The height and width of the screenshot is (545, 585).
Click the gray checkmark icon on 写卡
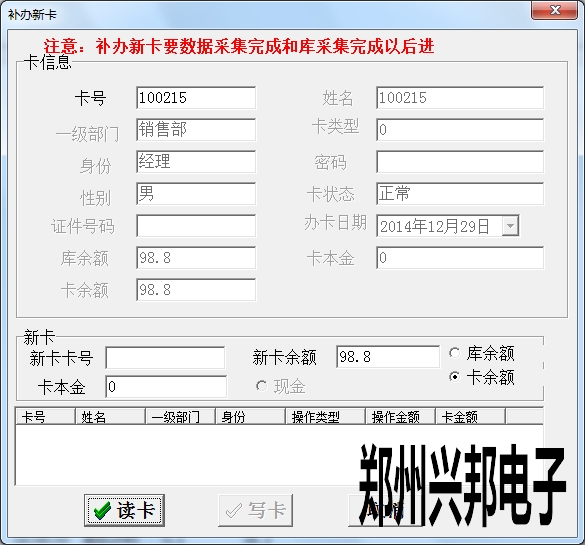click(234, 511)
